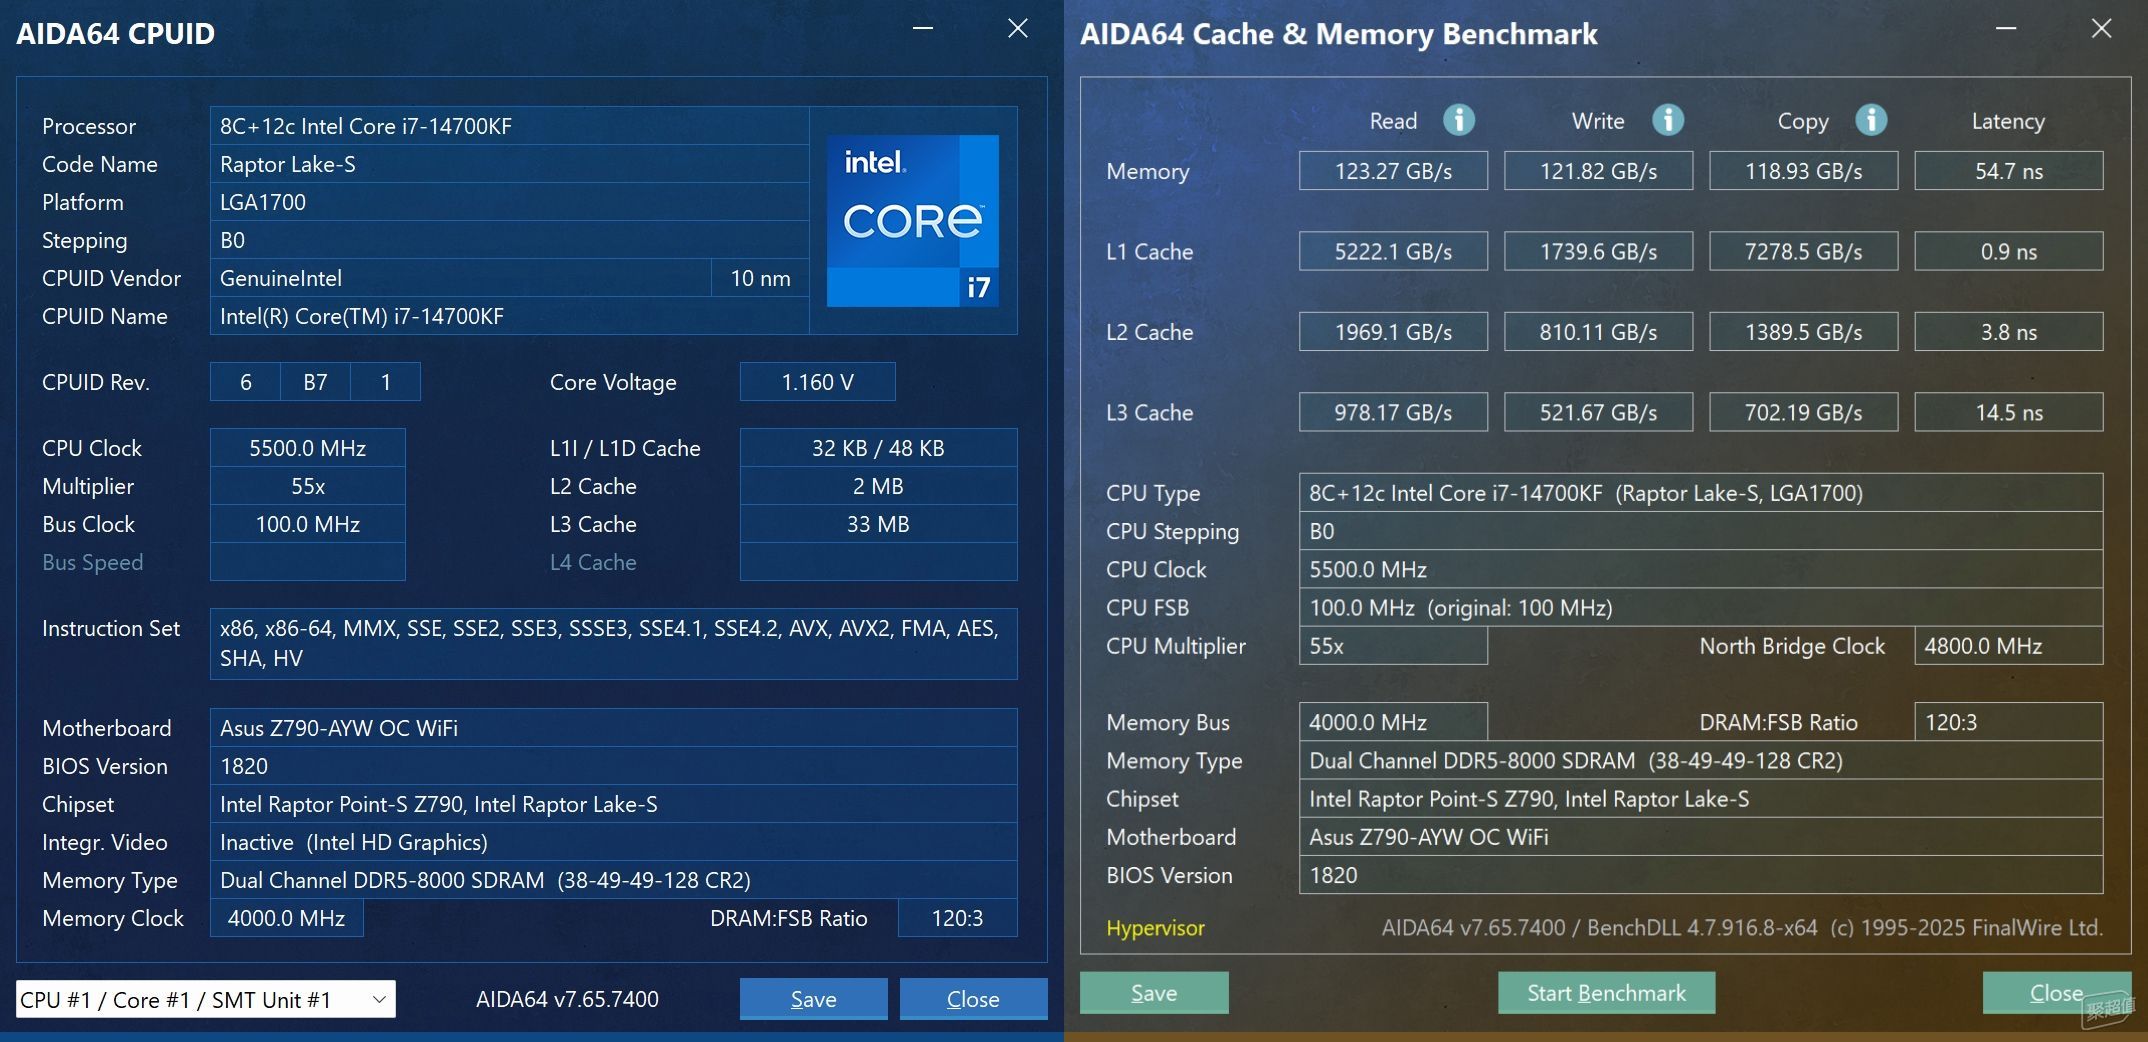Select the L2 Cache Latency 3.8 ns

[2008, 332]
